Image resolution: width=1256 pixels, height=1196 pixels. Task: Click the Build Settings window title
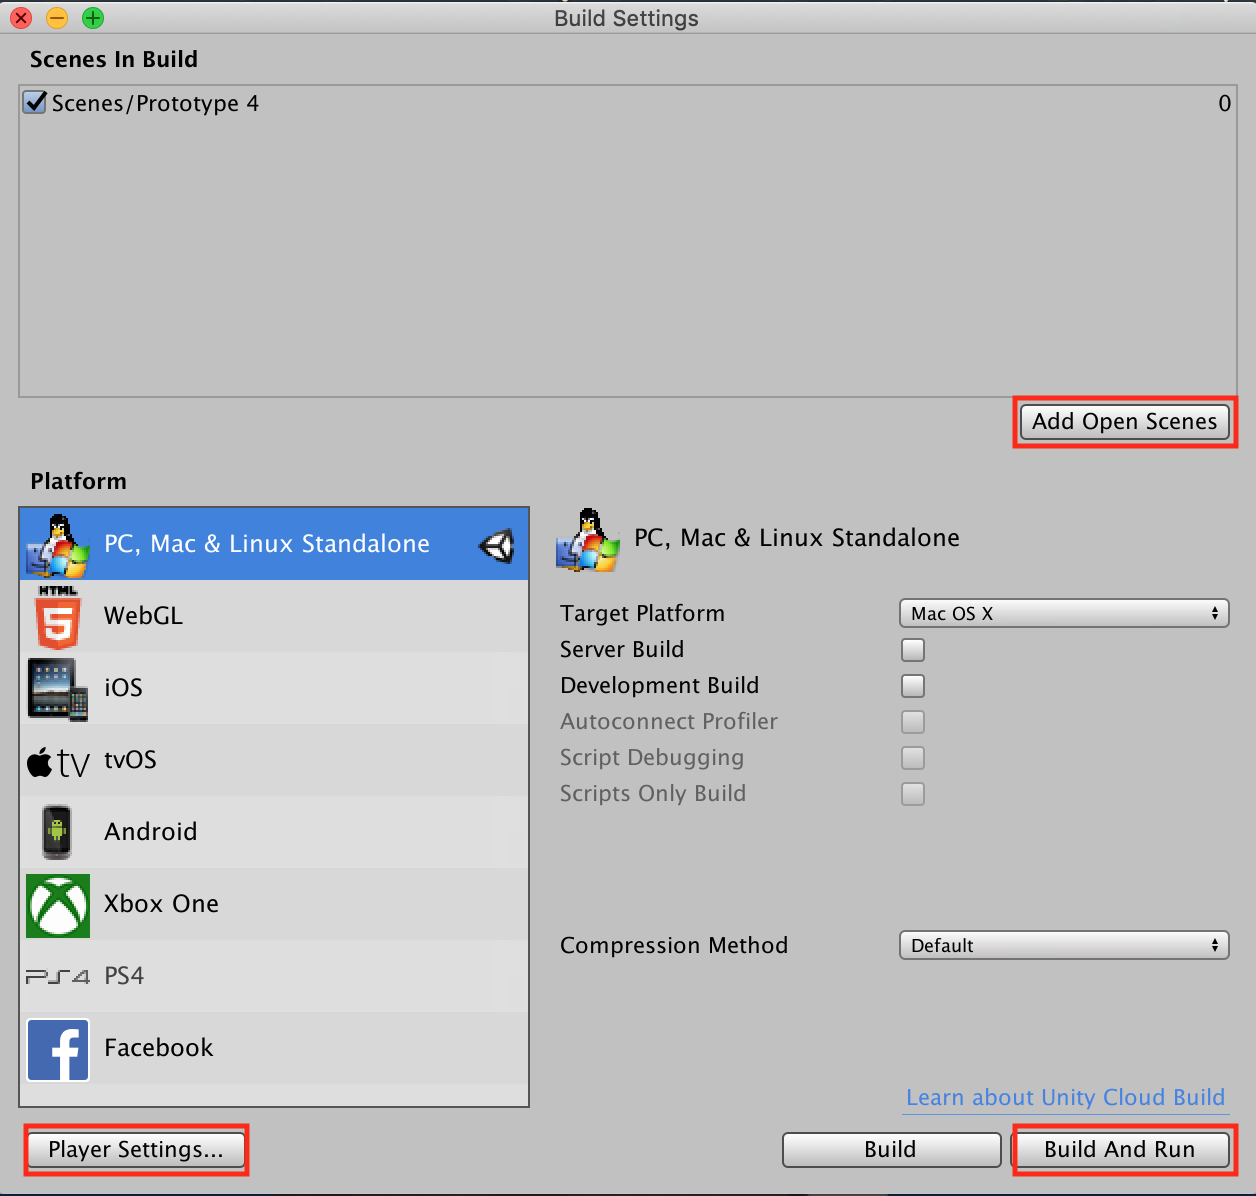(x=627, y=18)
